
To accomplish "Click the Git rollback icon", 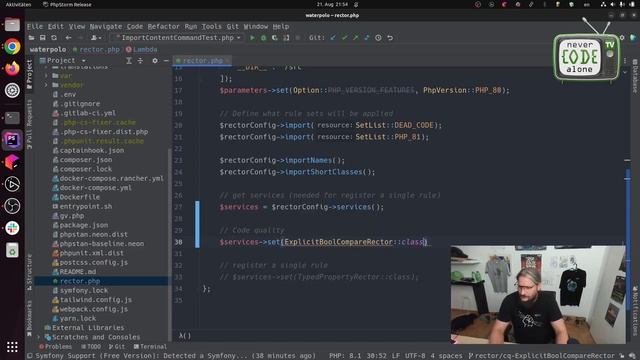I will [x=390, y=38].
